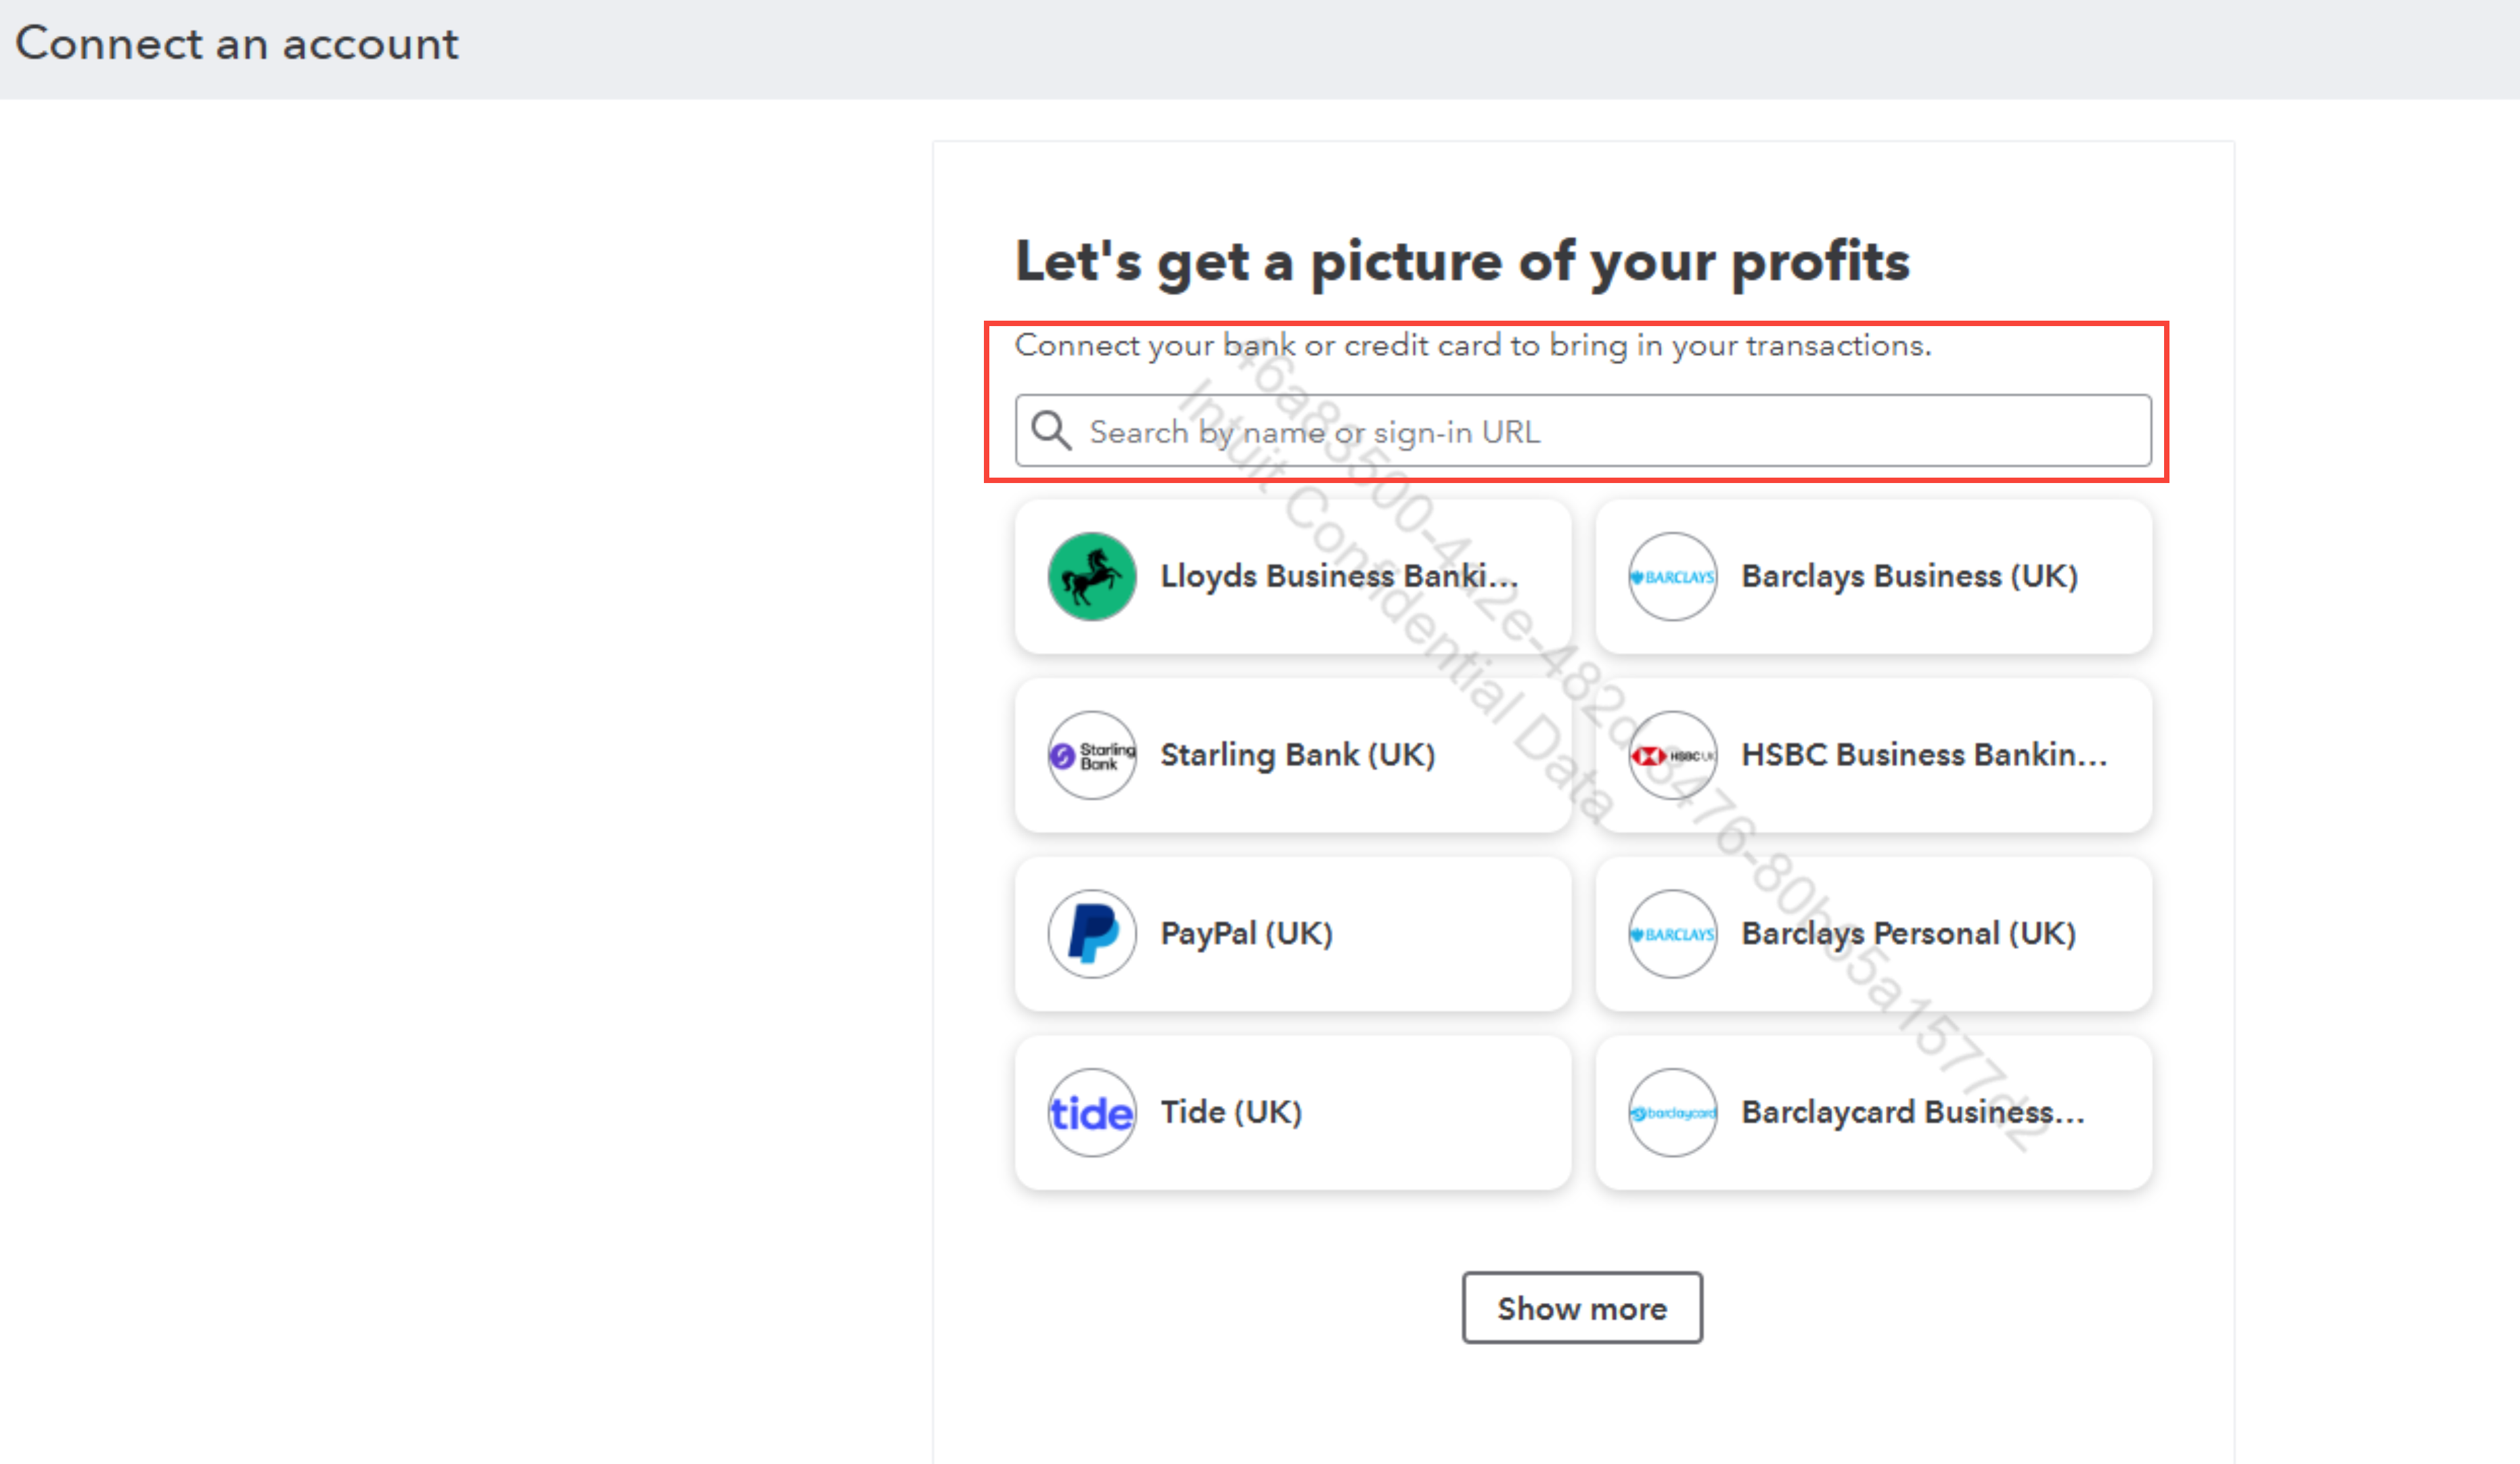Select the Tide logo icon
The image size is (2520, 1464).
coord(1092,1112)
